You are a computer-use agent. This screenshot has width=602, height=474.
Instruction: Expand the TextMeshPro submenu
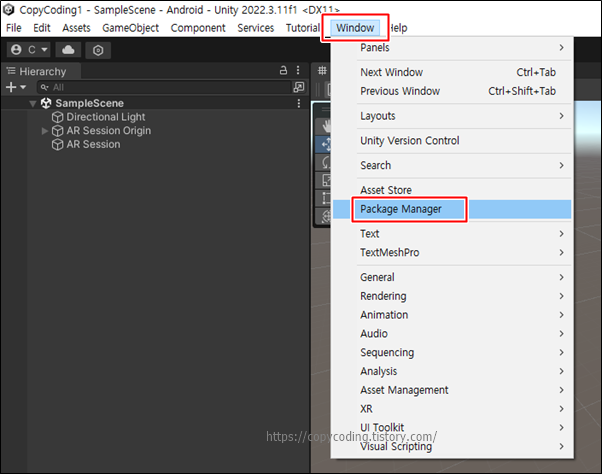click(452, 253)
